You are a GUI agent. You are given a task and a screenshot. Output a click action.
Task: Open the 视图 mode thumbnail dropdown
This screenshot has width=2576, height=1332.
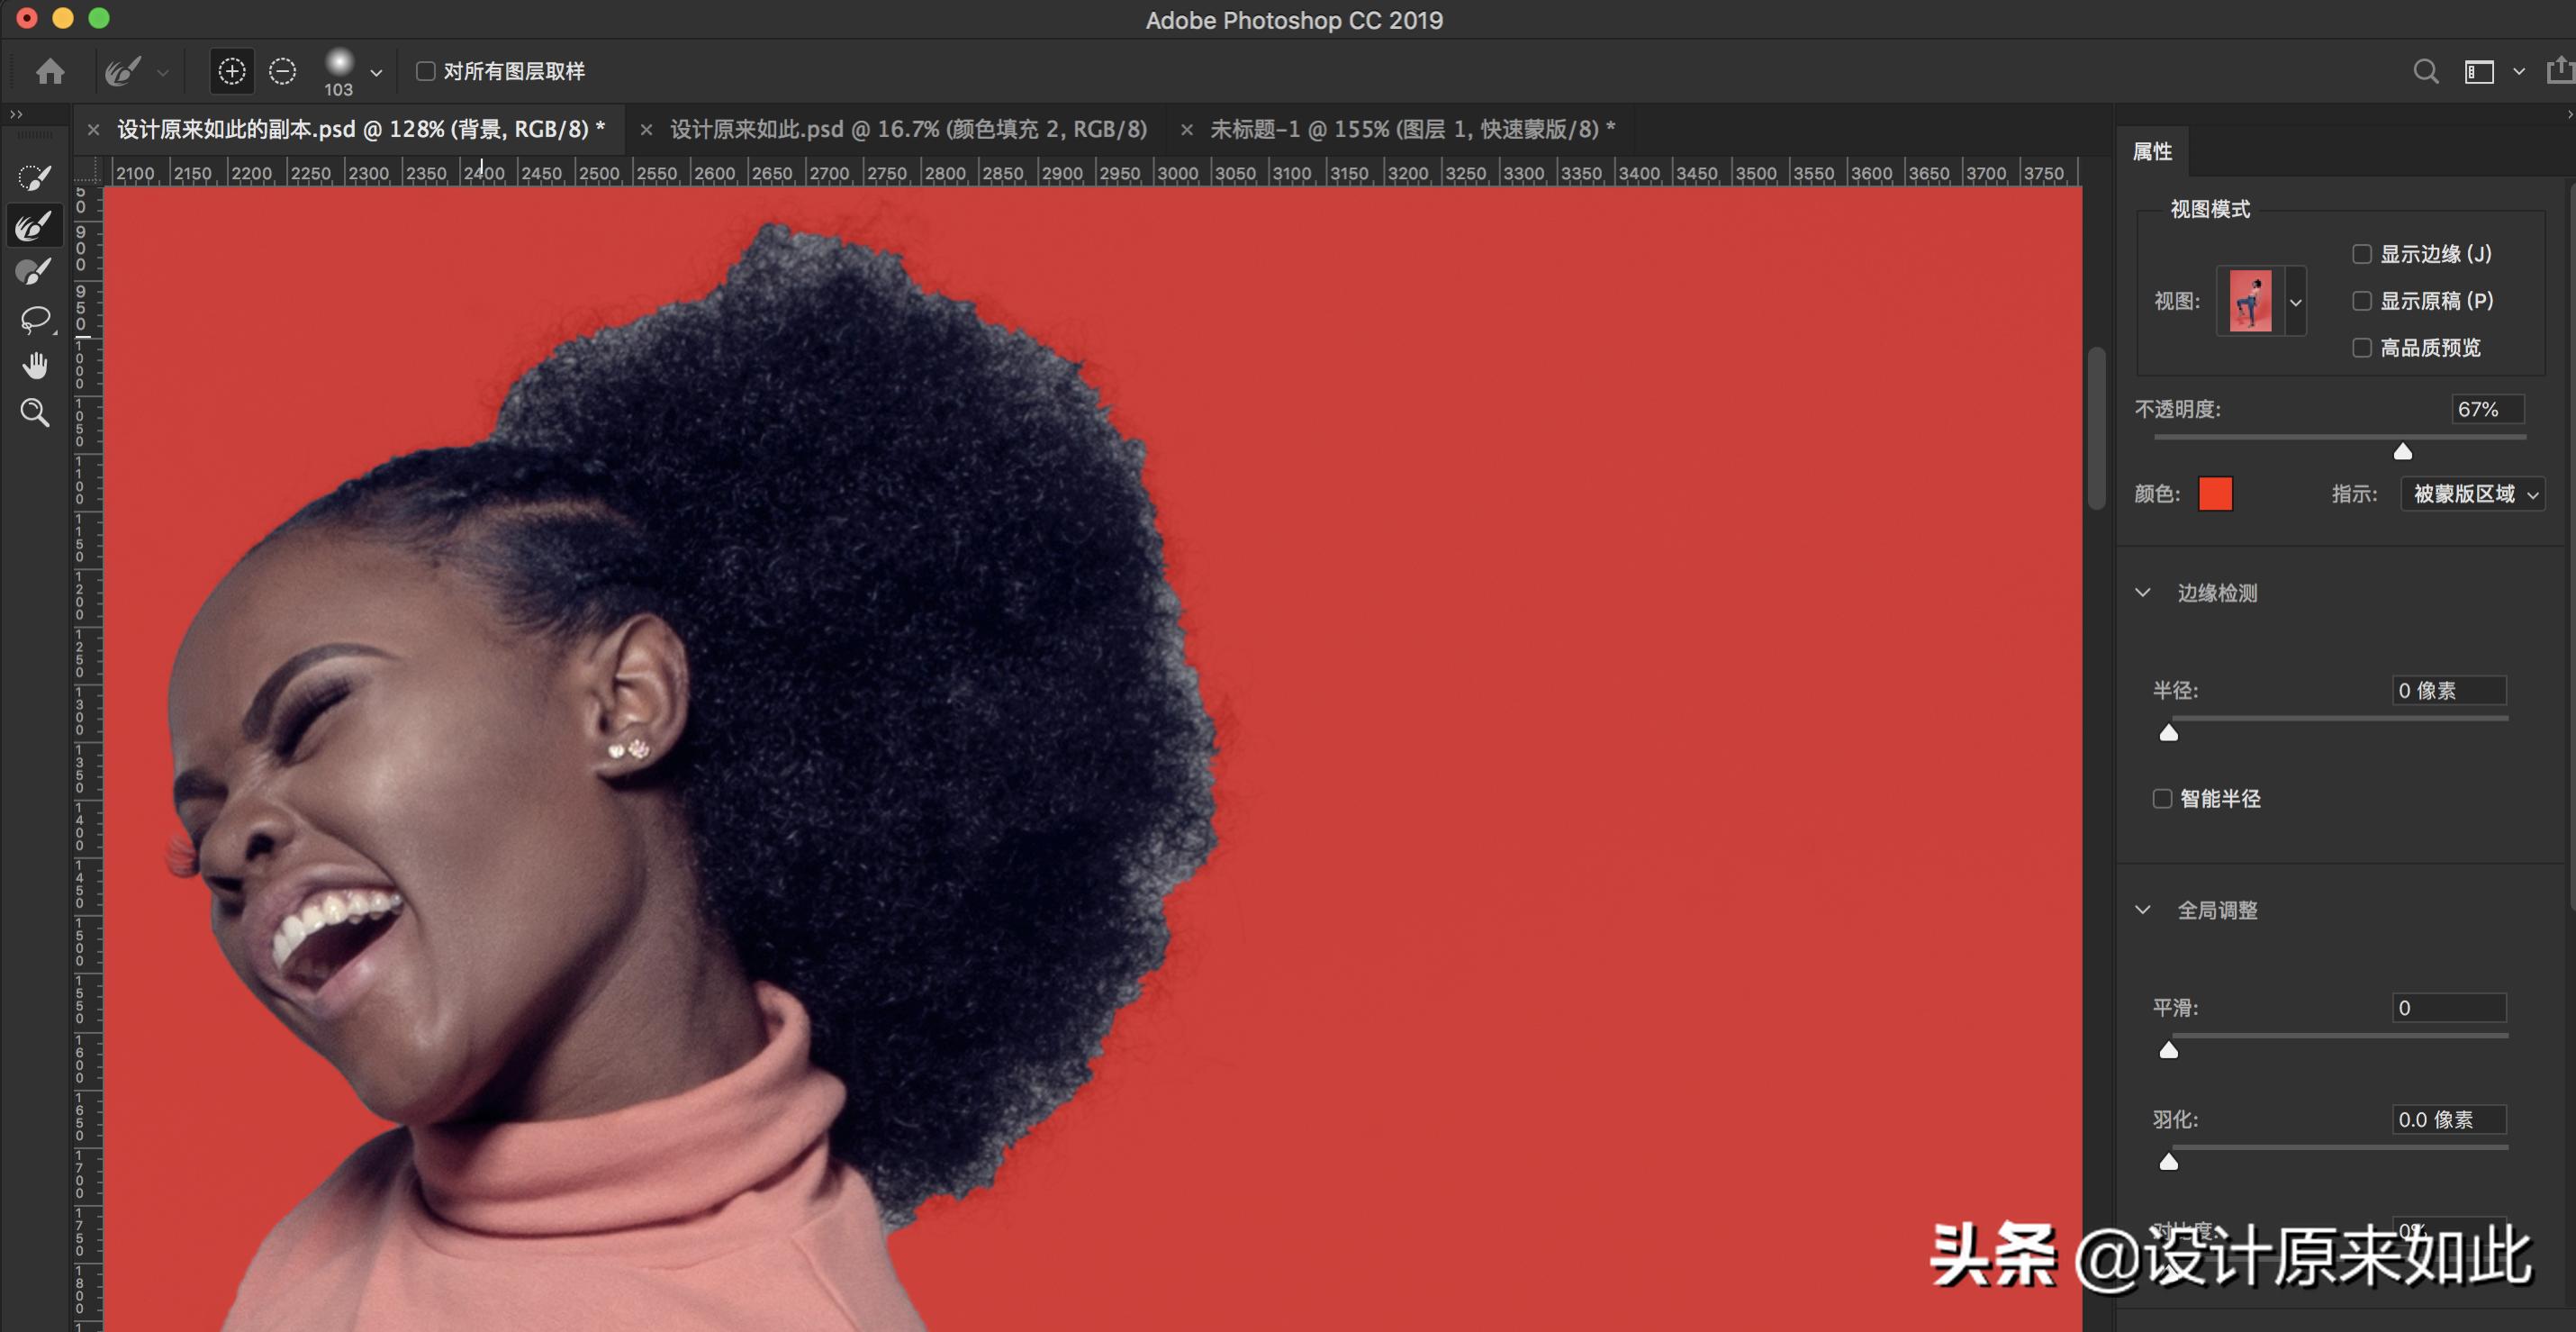2295,301
